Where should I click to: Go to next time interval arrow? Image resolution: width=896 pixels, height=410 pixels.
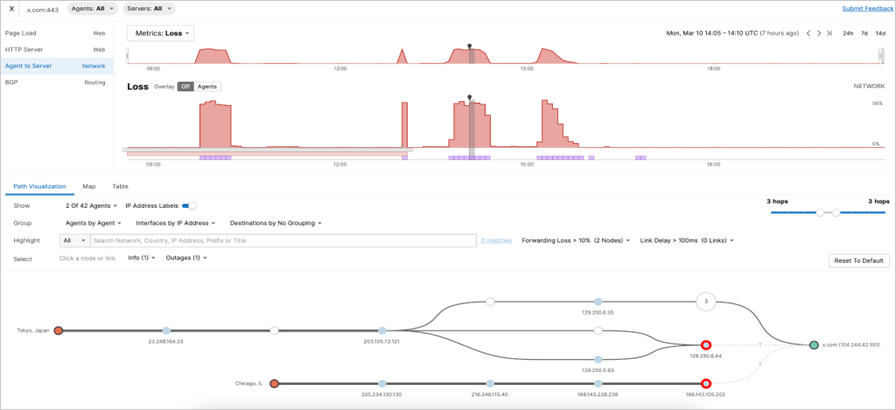point(819,33)
